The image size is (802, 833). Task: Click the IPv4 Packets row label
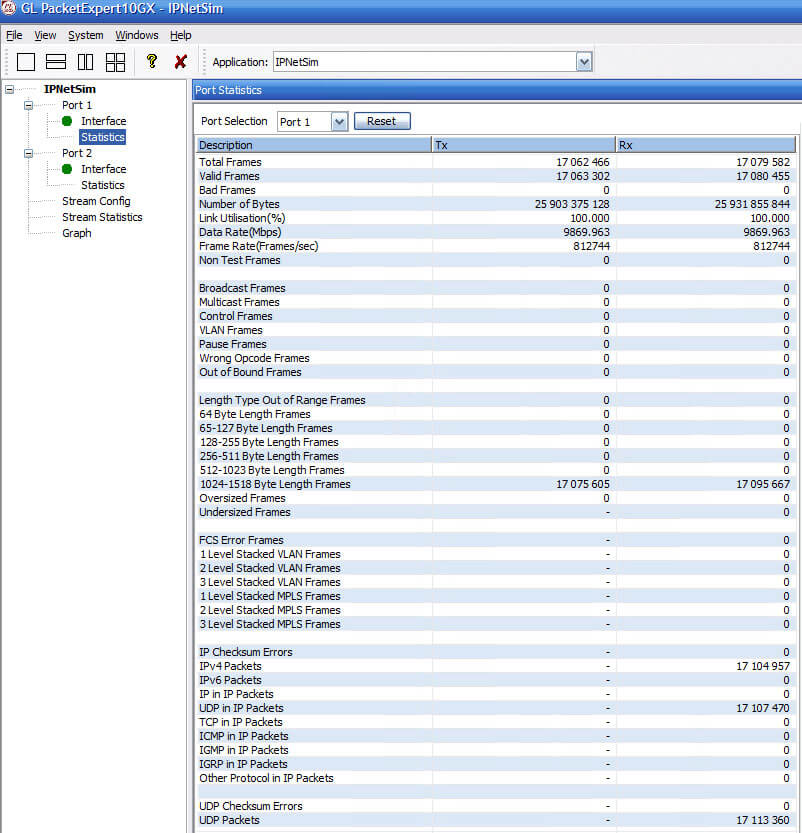pyautogui.click(x=230, y=666)
